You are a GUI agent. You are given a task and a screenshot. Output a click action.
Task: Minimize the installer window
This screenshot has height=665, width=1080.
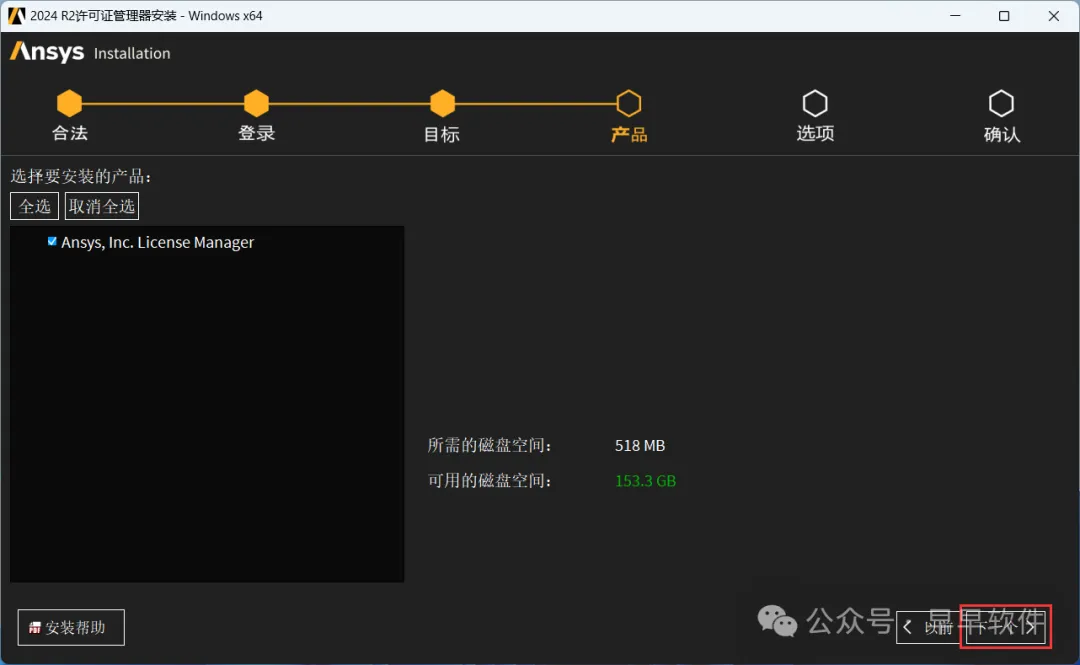[x=955, y=15]
